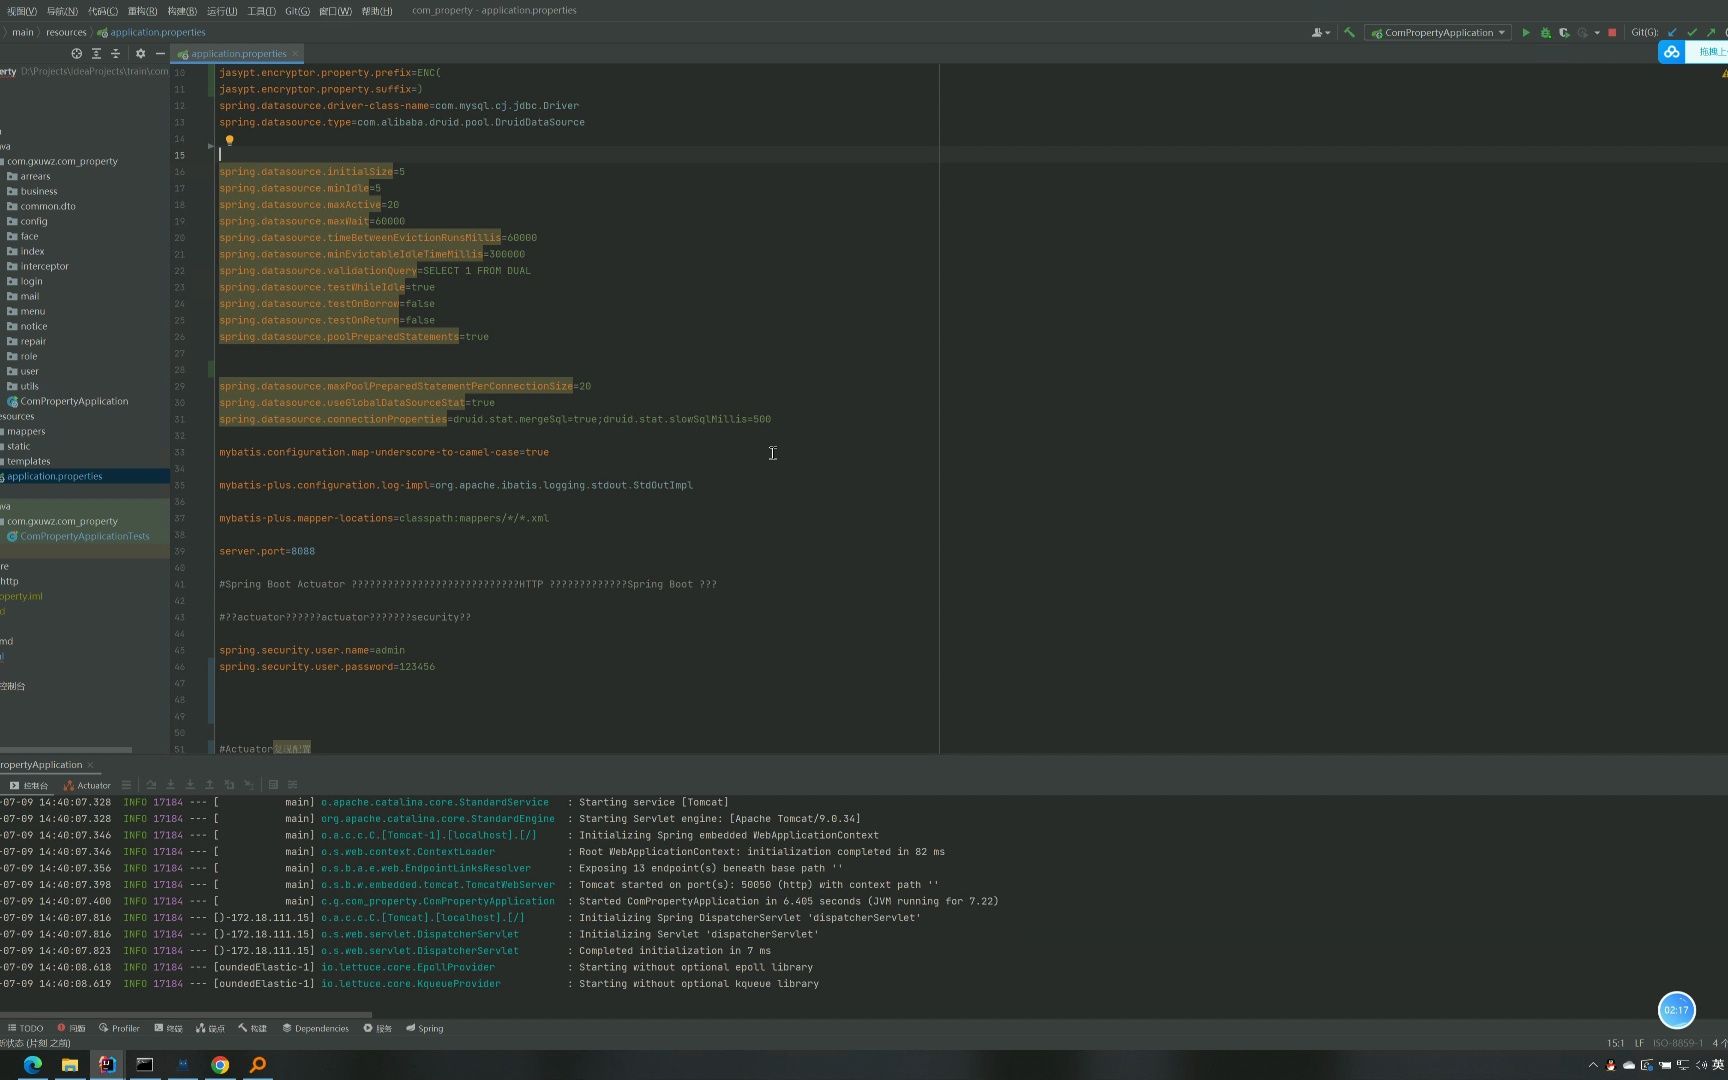The height and width of the screenshot is (1080, 1728).
Task: Switch to the 控制台 Console tab
Action: [29, 785]
